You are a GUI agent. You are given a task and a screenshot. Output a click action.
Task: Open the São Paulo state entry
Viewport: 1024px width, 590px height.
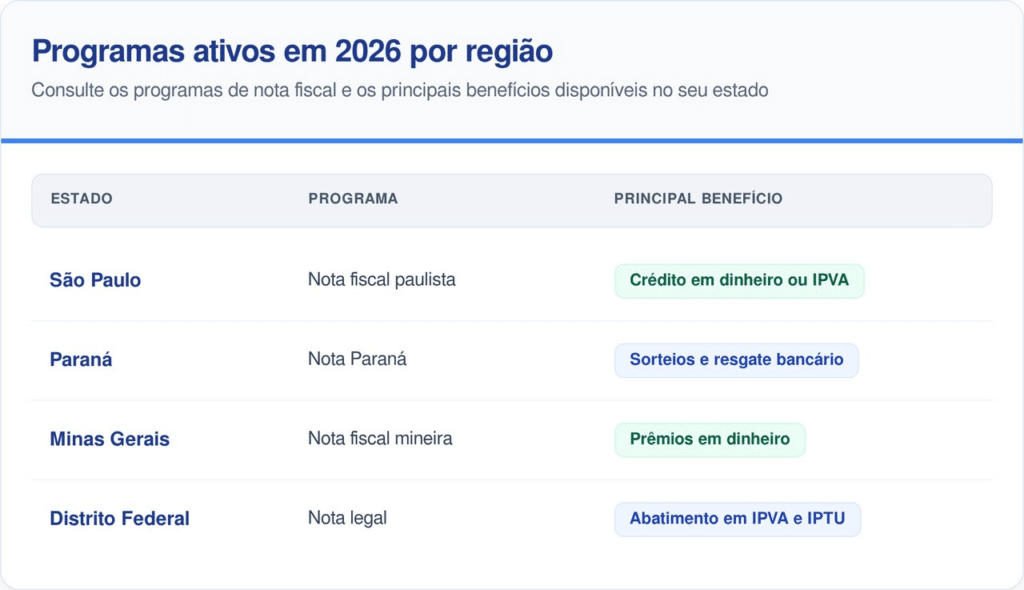95,280
